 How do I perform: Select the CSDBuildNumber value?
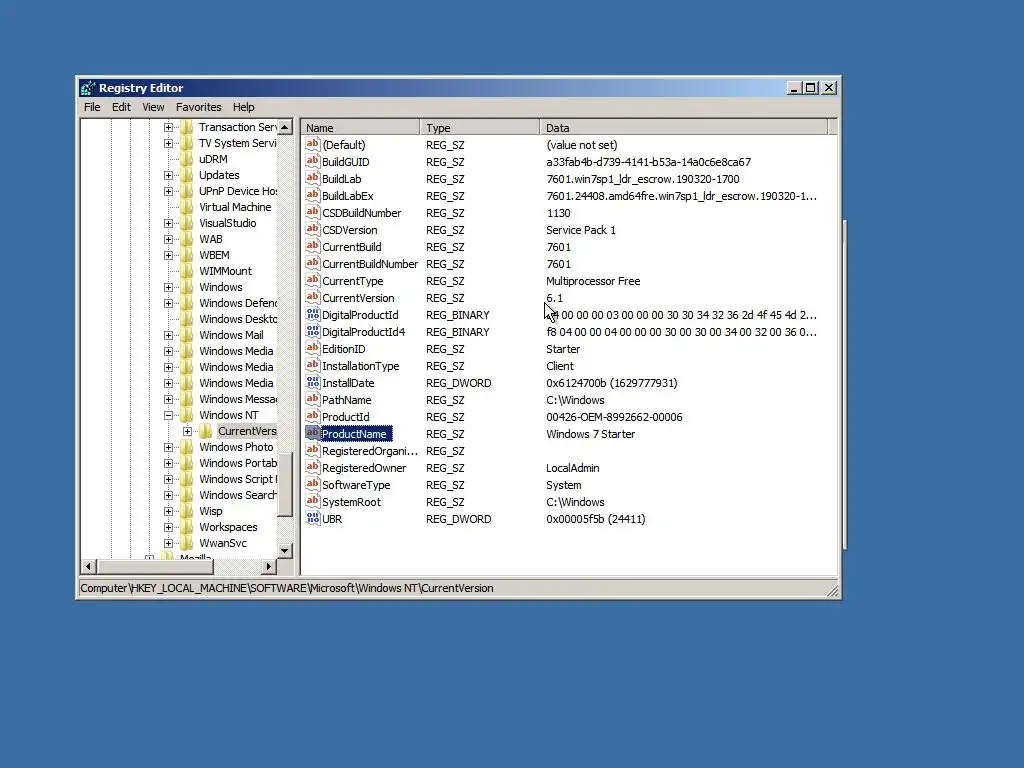[361, 213]
